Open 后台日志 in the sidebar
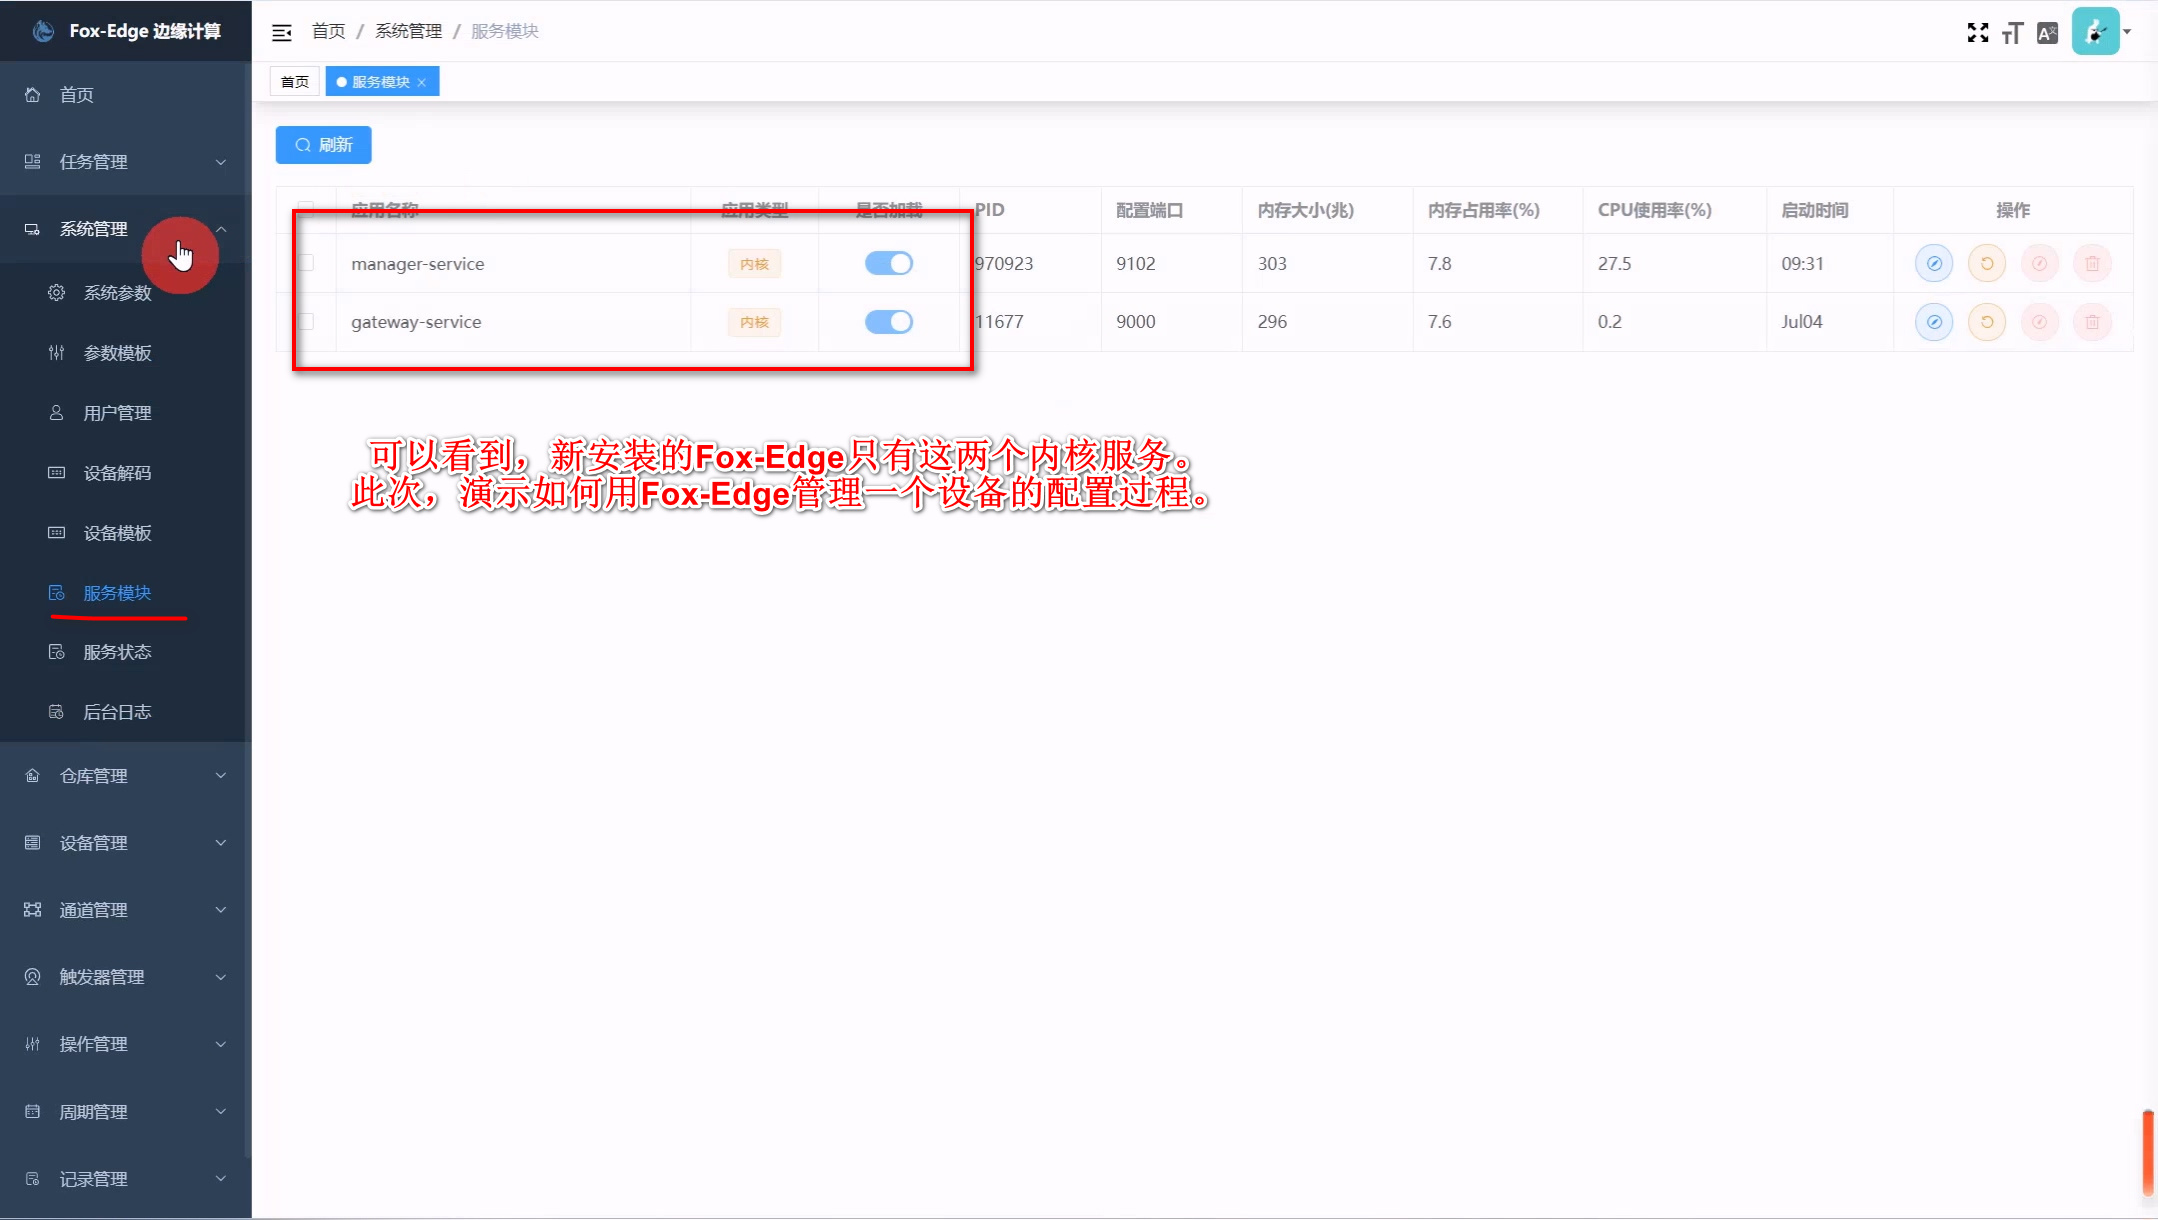 [125, 712]
